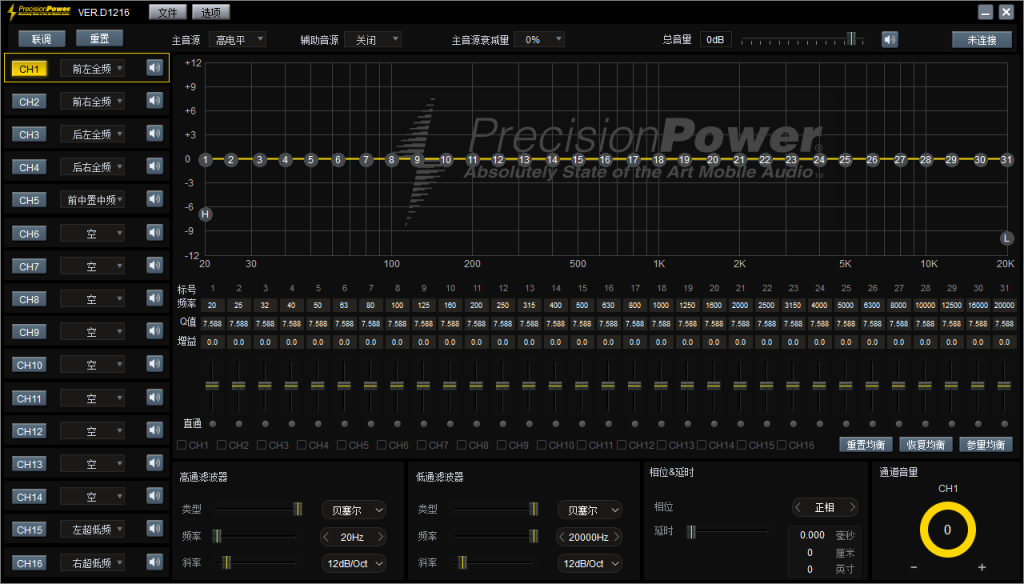Click the 重置 button
Image resolution: width=1024 pixels, height=584 pixels.
[99, 39]
